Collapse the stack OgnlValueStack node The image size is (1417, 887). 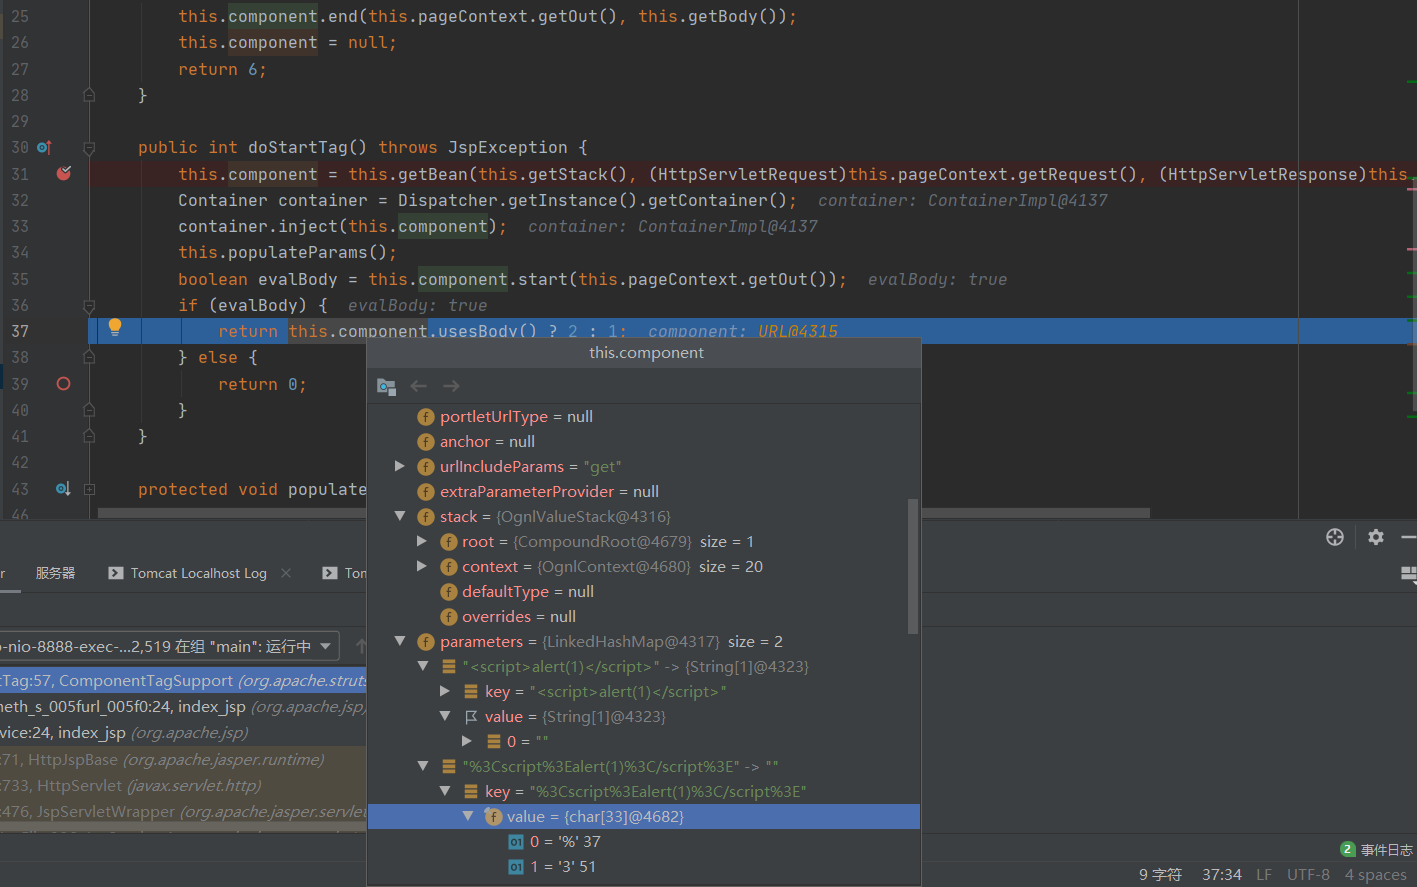click(400, 516)
